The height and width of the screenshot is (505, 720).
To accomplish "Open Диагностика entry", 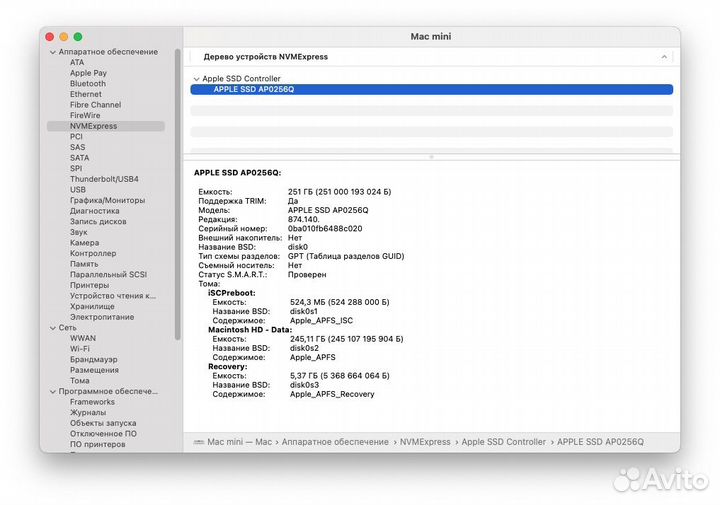I will [x=95, y=211].
